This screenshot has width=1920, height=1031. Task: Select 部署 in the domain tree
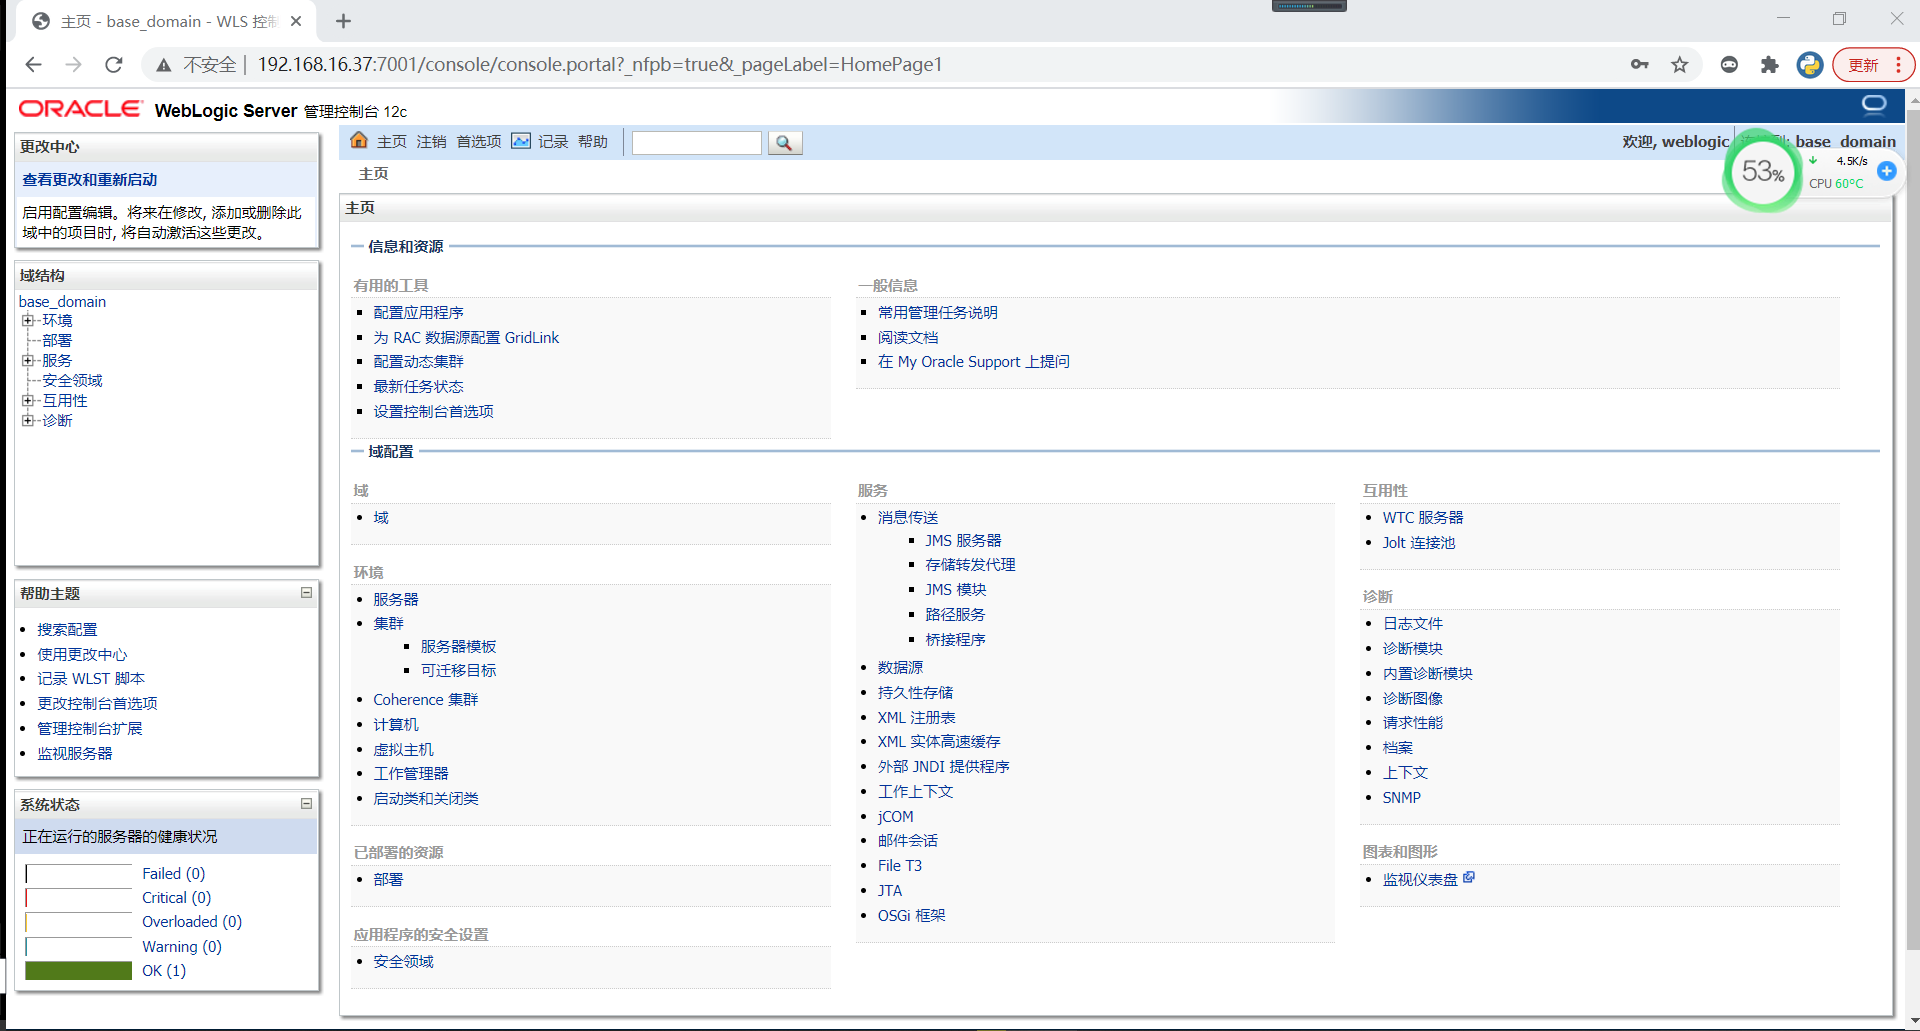(x=57, y=340)
